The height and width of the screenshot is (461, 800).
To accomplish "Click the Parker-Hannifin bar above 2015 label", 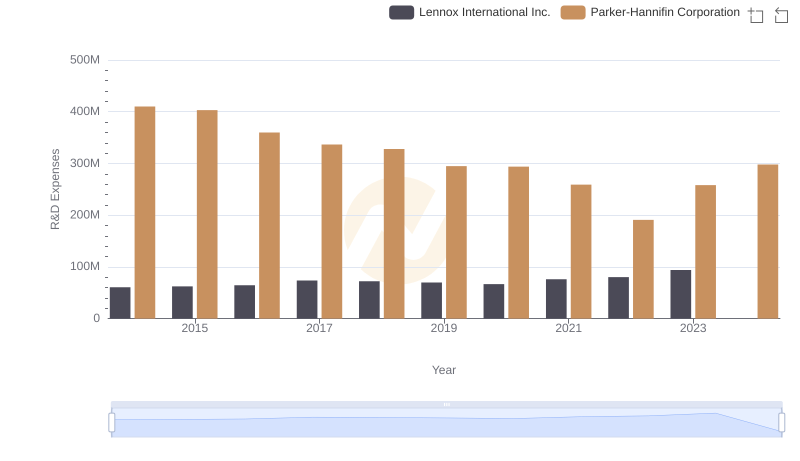I will pos(207,214).
